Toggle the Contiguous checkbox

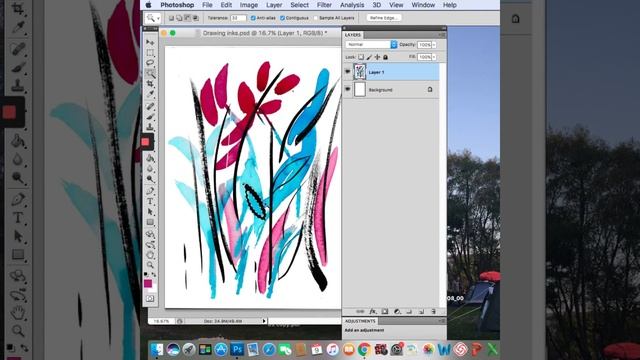(282, 18)
